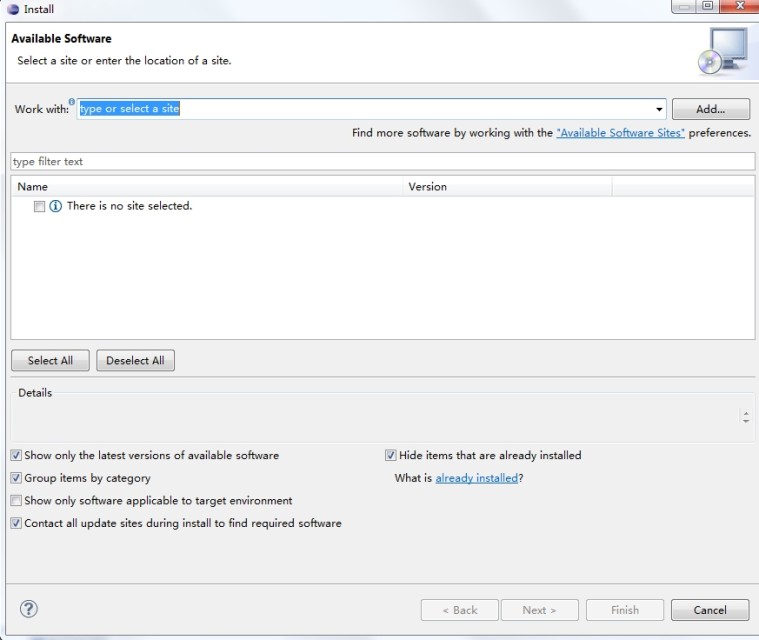The width and height of the screenshot is (759, 640).
Task: Click the Help question mark icon
Action: click(29, 609)
